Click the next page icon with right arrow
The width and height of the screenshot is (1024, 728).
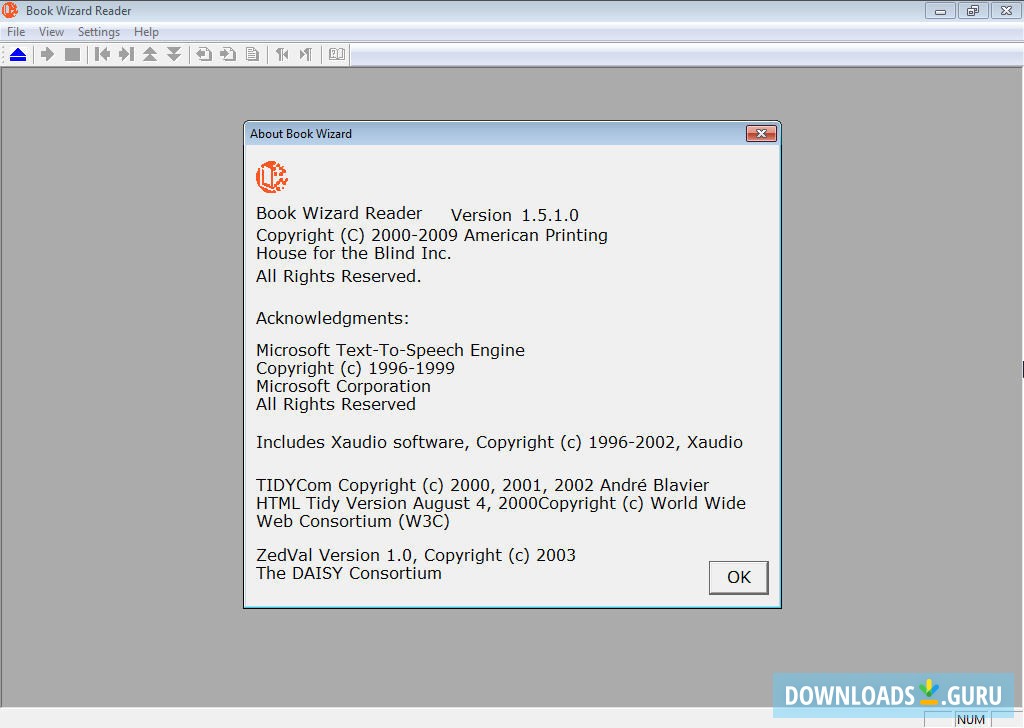[228, 55]
